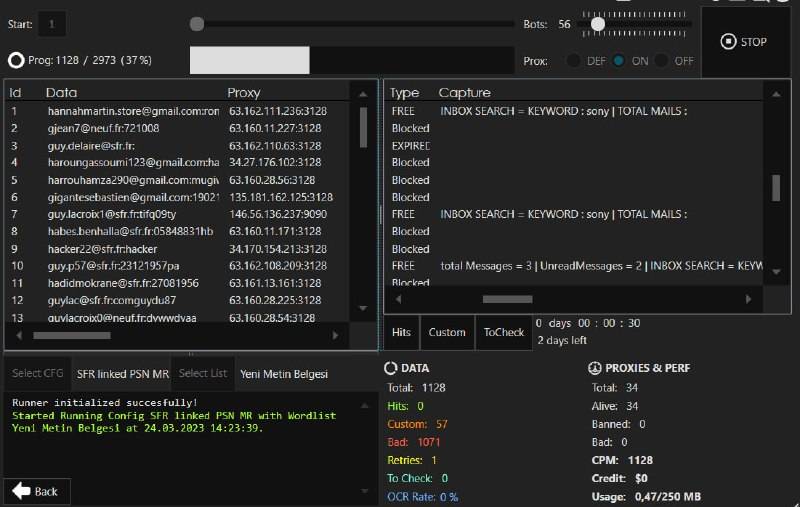Sort by the Type column header
Viewport: 800px width, 507px height.
click(x=405, y=93)
